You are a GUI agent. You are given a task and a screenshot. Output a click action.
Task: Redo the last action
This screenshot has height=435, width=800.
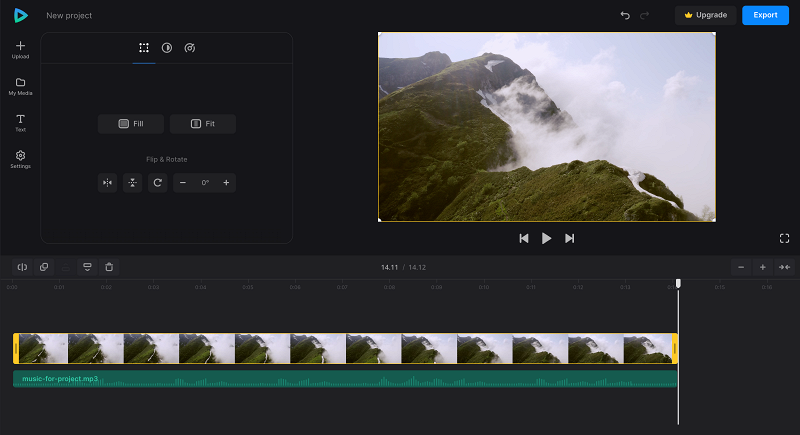644,15
